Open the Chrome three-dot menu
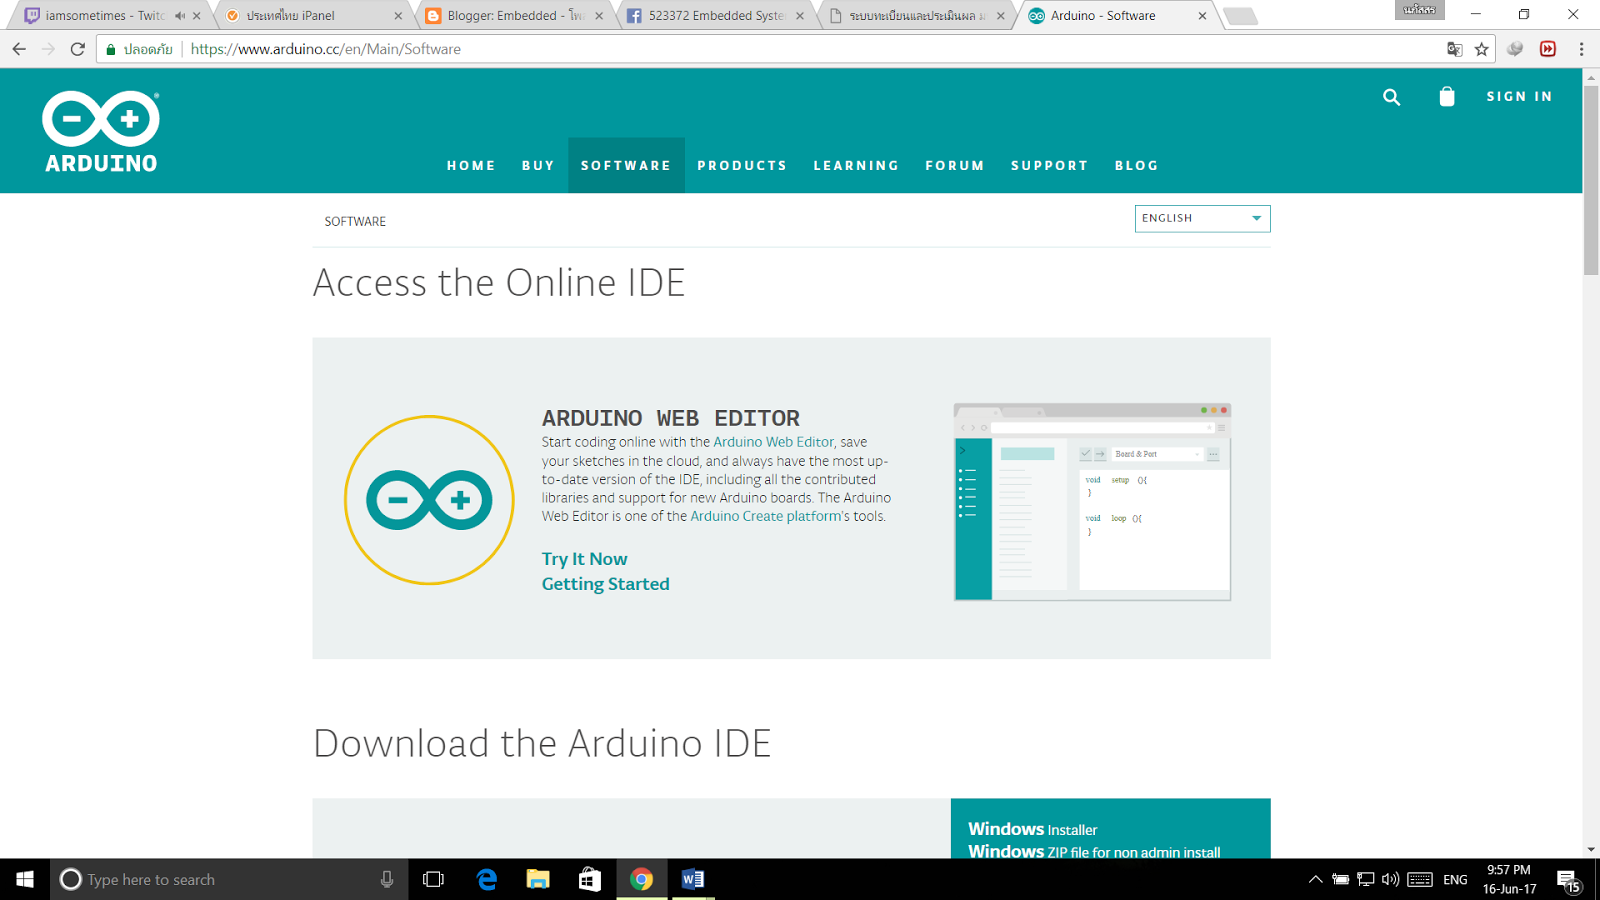Screen dimensions: 1600x900 click(x=1581, y=49)
